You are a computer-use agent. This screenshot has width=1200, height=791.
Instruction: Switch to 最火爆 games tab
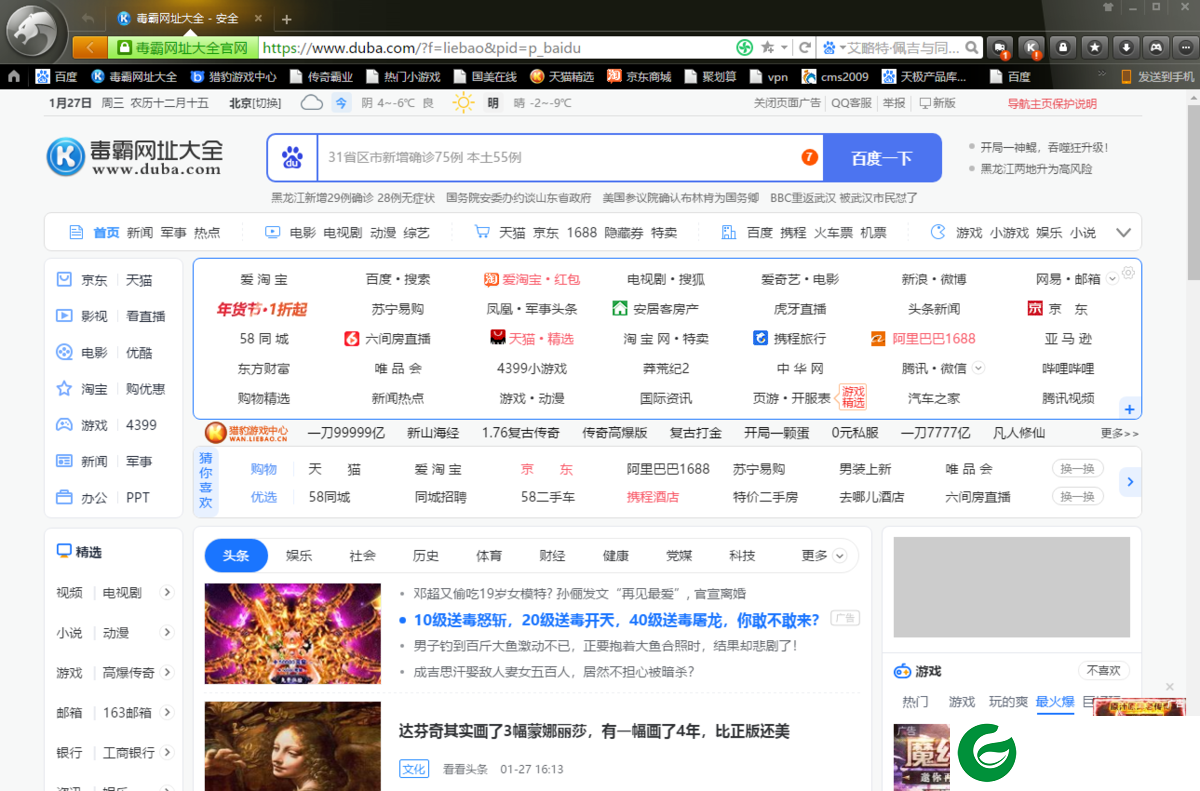coord(1055,702)
